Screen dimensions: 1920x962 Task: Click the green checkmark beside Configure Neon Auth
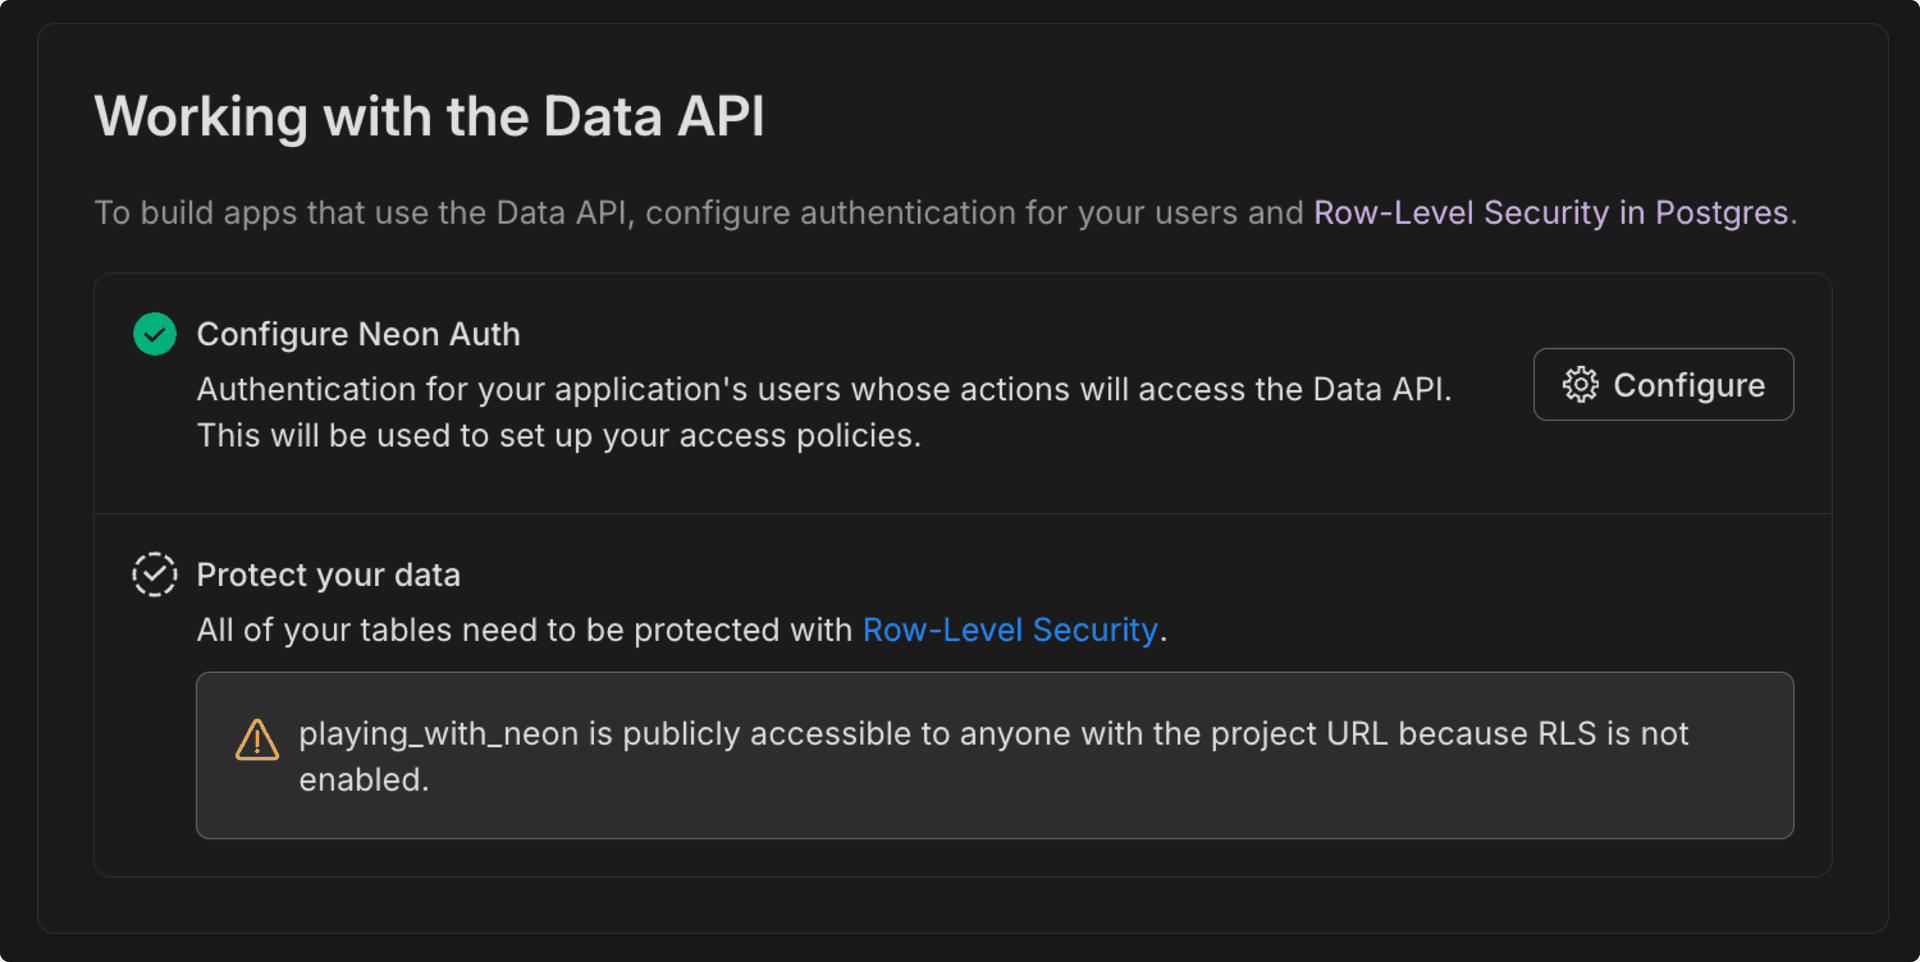point(155,333)
